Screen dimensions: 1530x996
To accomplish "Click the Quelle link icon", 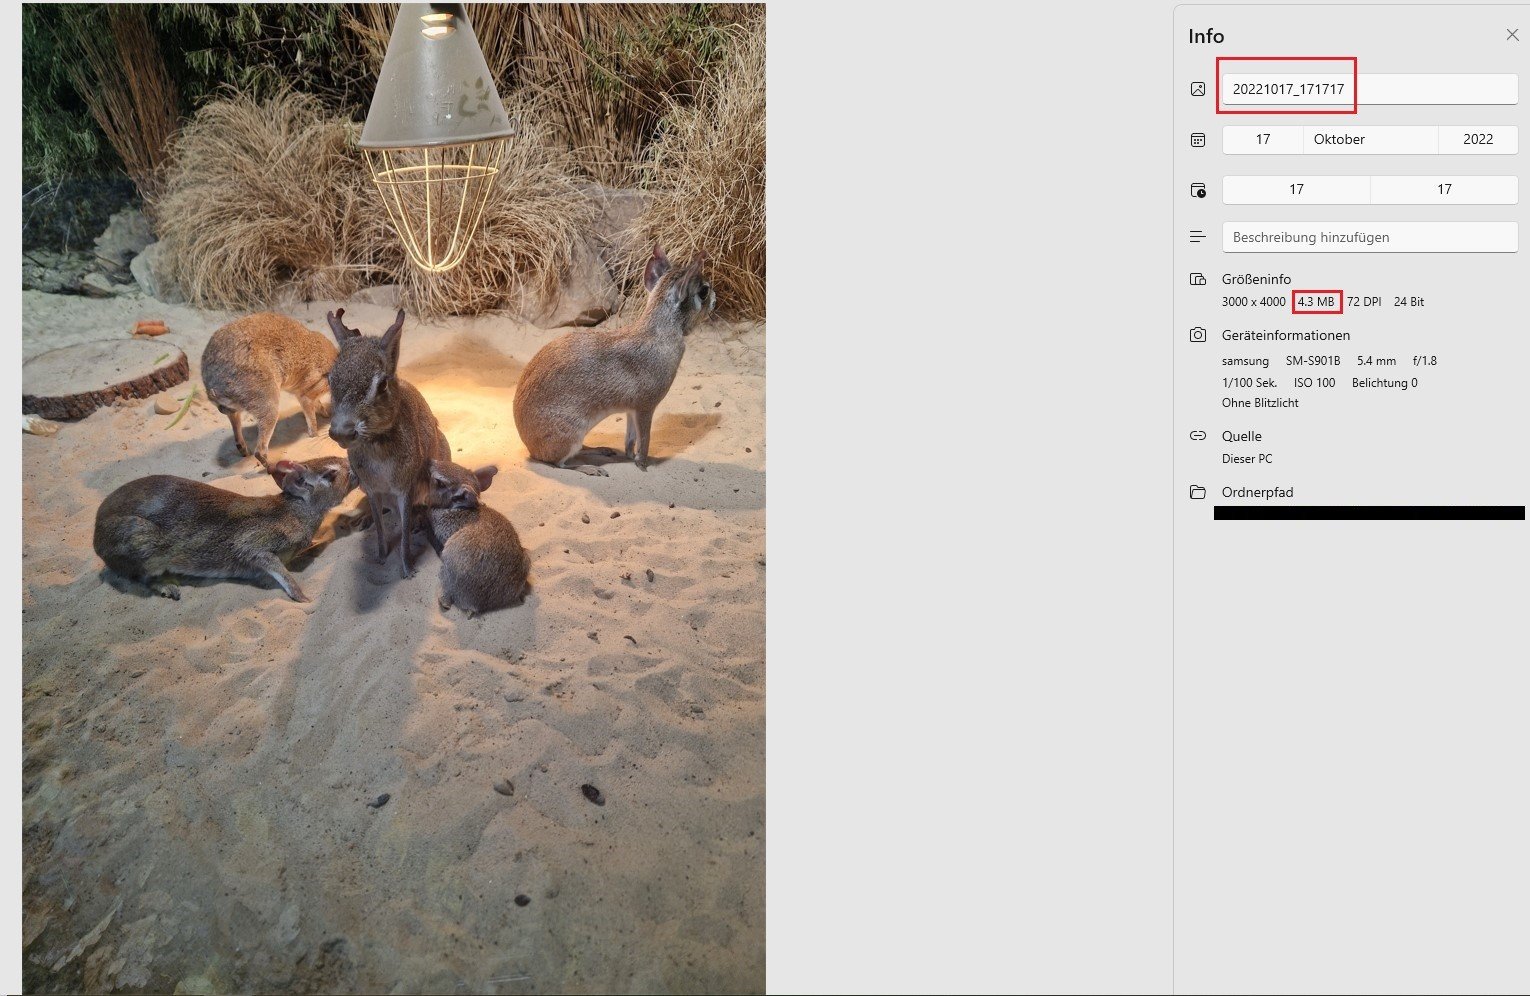I will pyautogui.click(x=1198, y=436).
